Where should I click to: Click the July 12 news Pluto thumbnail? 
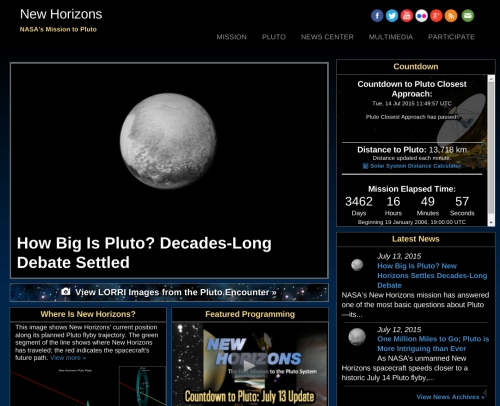pos(357,337)
